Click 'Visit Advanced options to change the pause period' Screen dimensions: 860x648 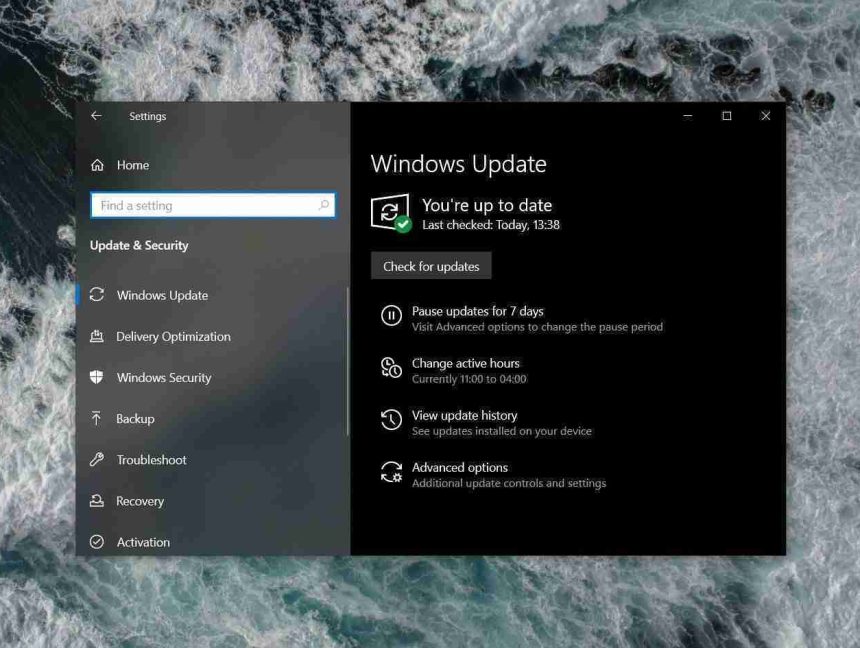click(x=538, y=326)
